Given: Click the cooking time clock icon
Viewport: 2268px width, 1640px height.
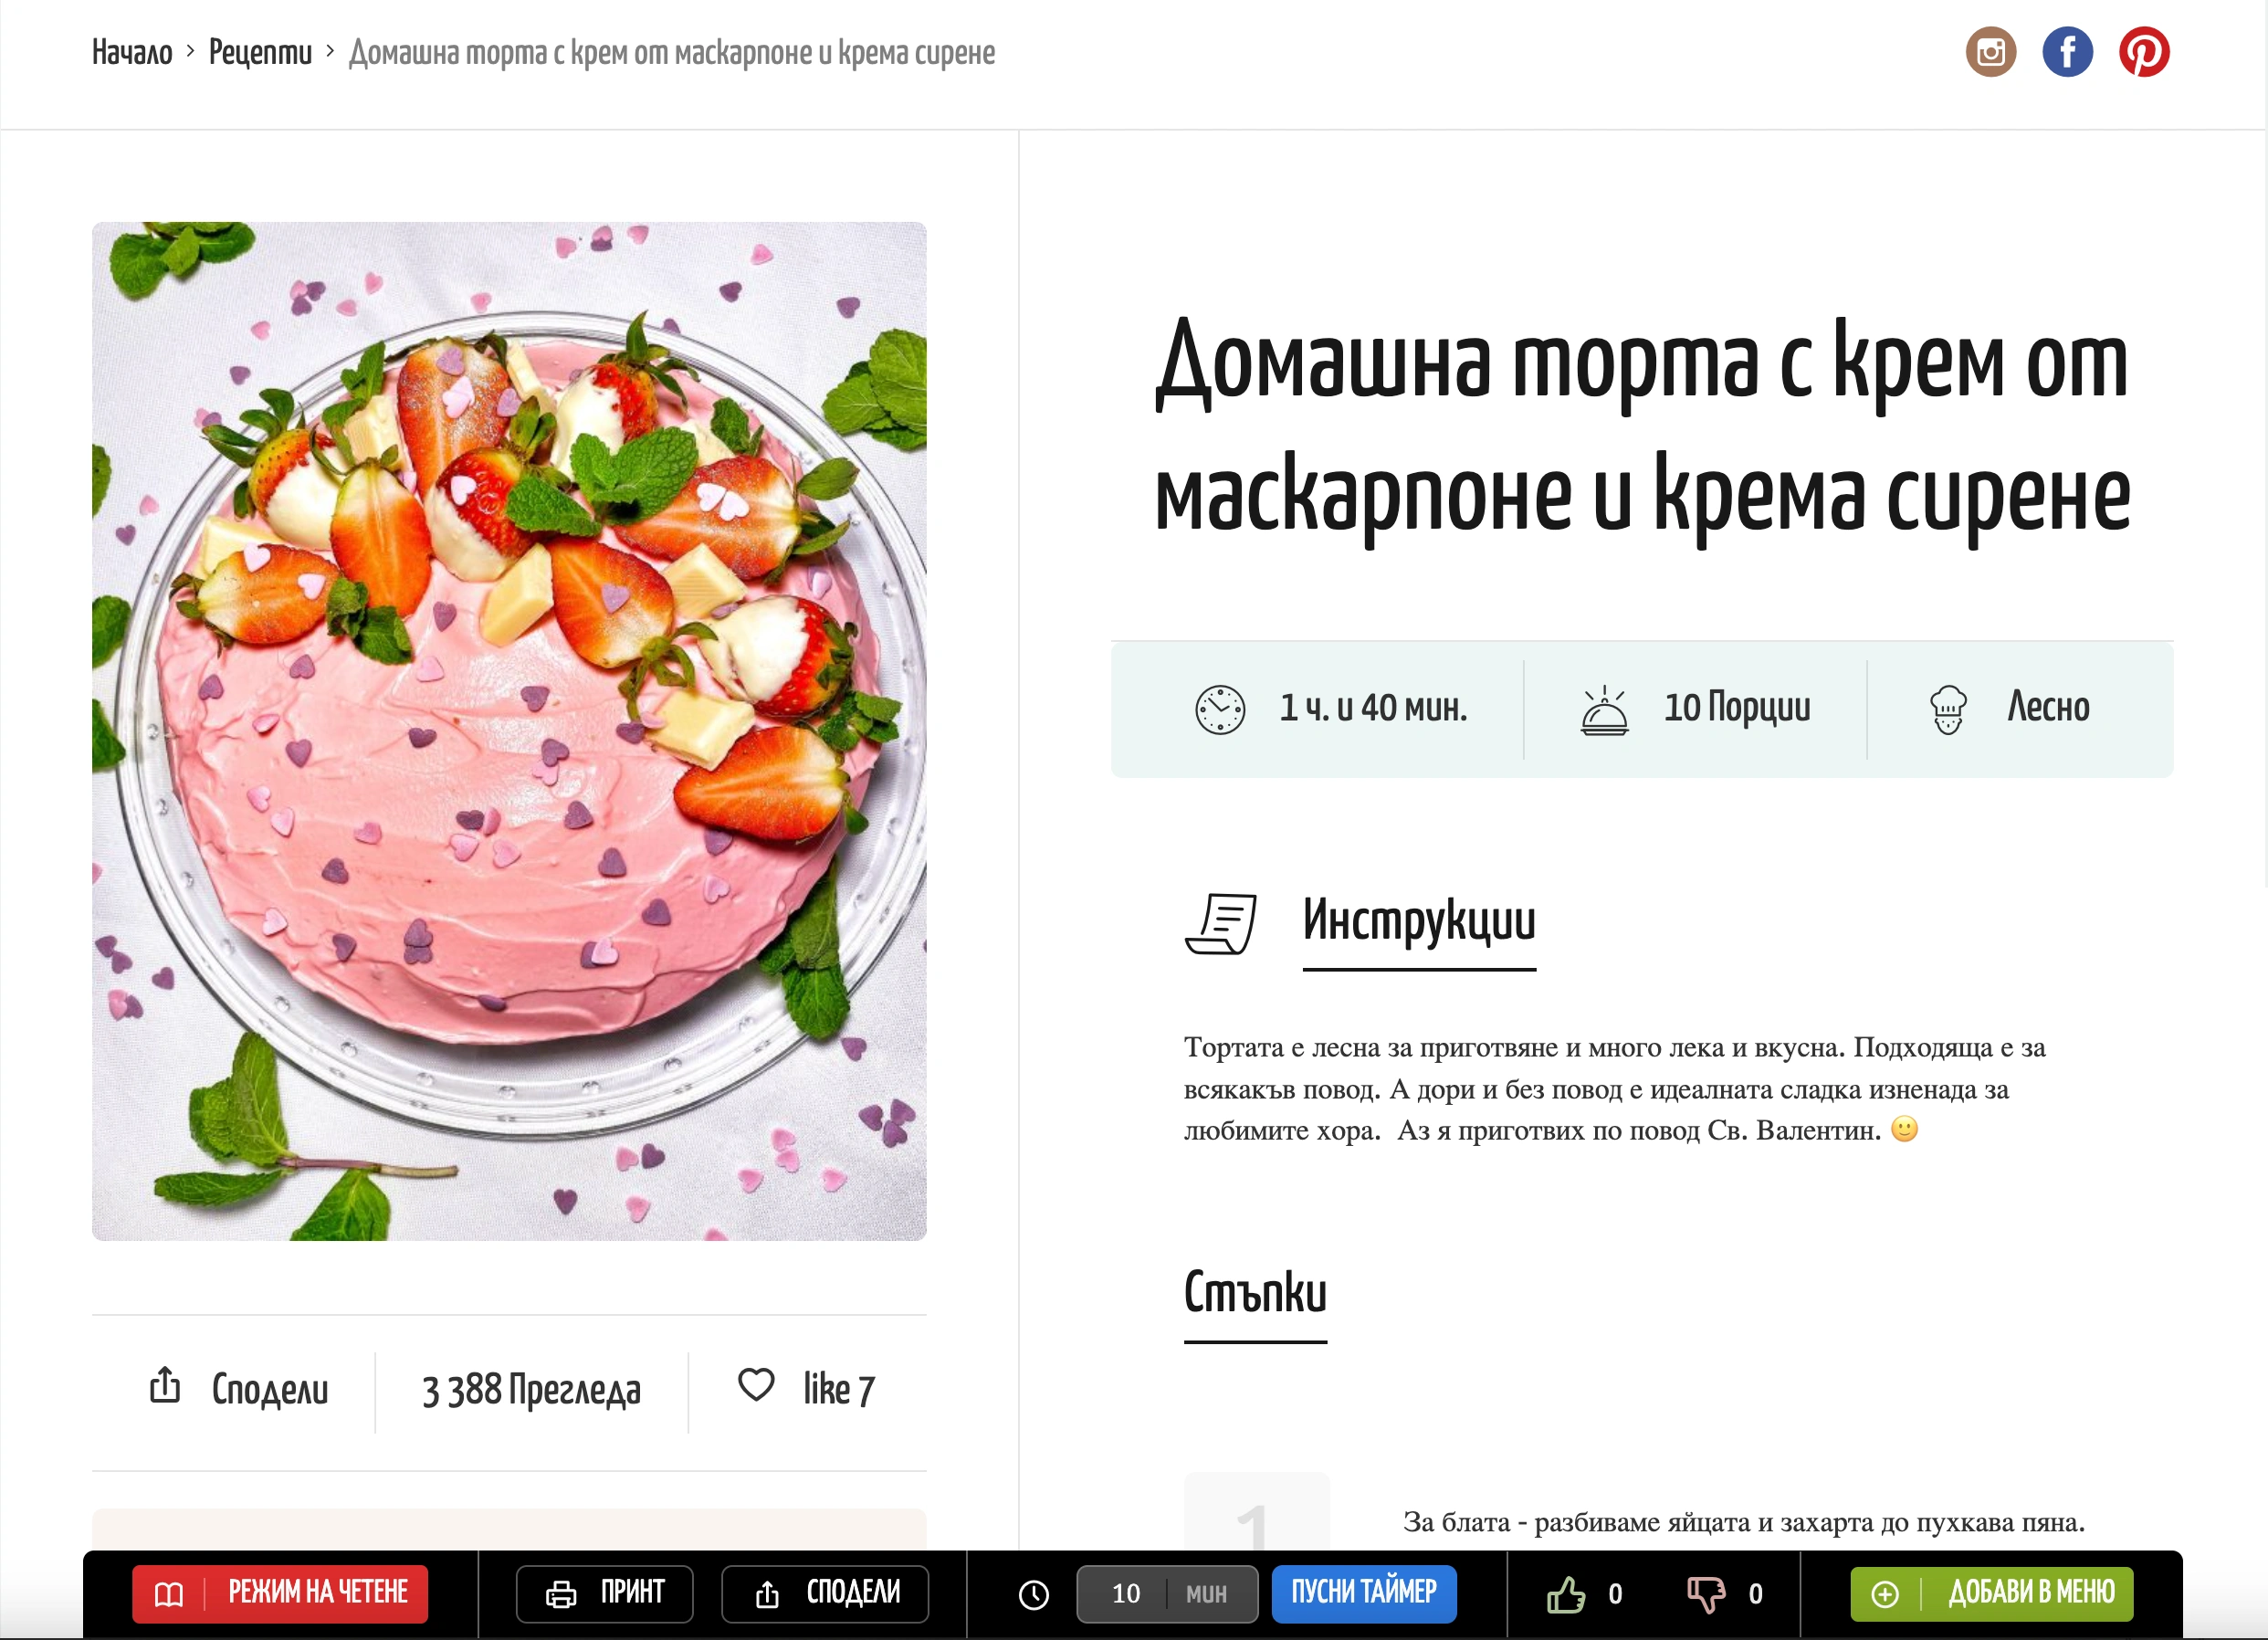Looking at the screenshot, I should 1220,710.
